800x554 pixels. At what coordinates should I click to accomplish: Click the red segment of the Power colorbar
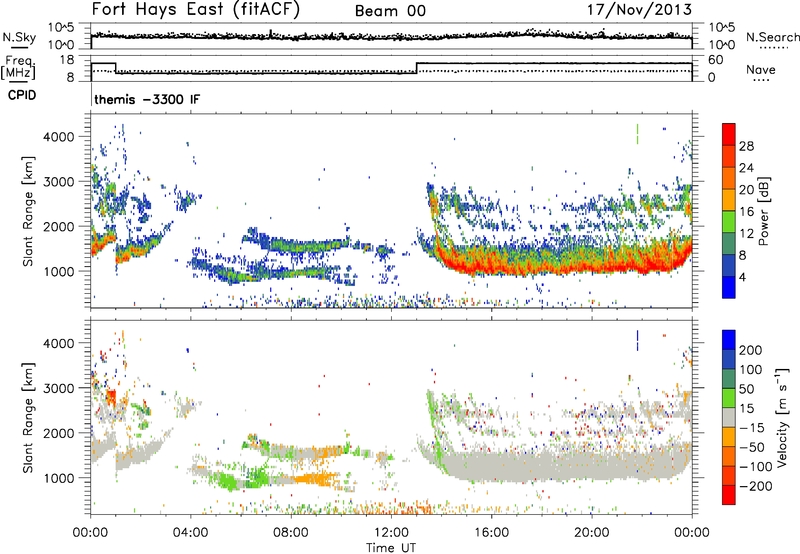729,134
